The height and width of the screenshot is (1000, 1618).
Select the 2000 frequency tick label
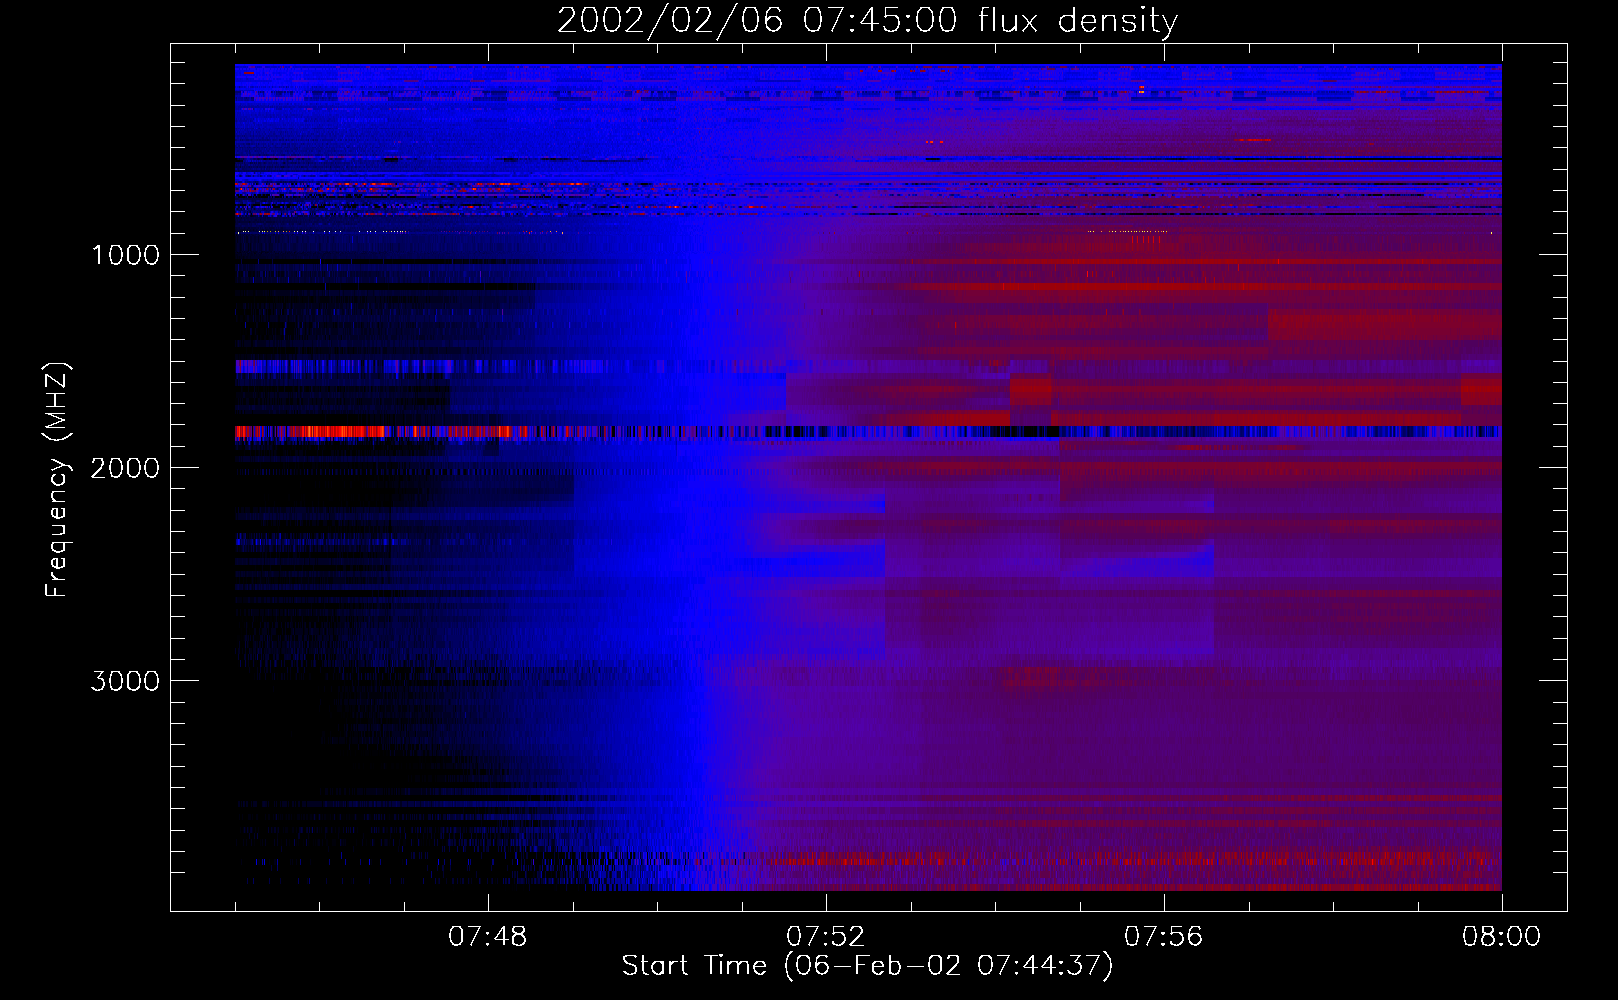[x=125, y=468]
